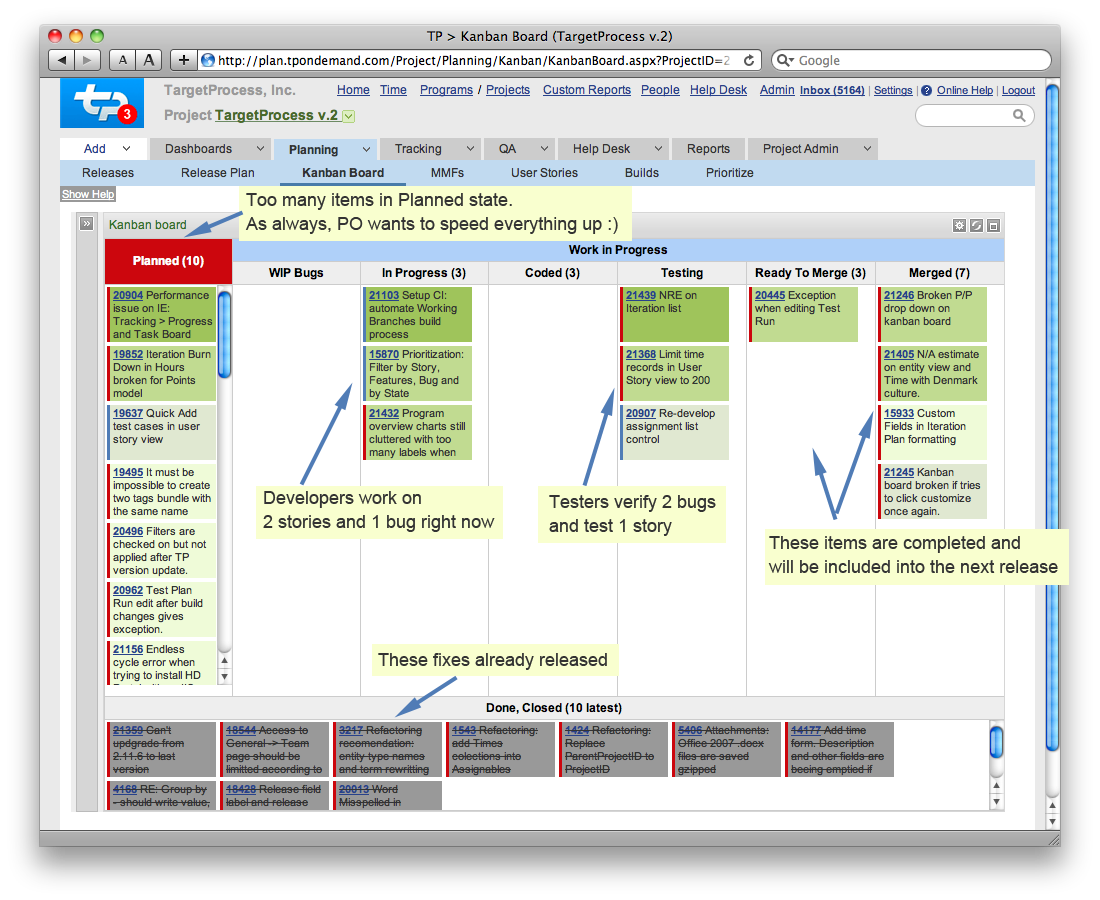This screenshot has height=900, width=1100.
Task: Click the globe site icon in the address bar
Action: (208, 60)
